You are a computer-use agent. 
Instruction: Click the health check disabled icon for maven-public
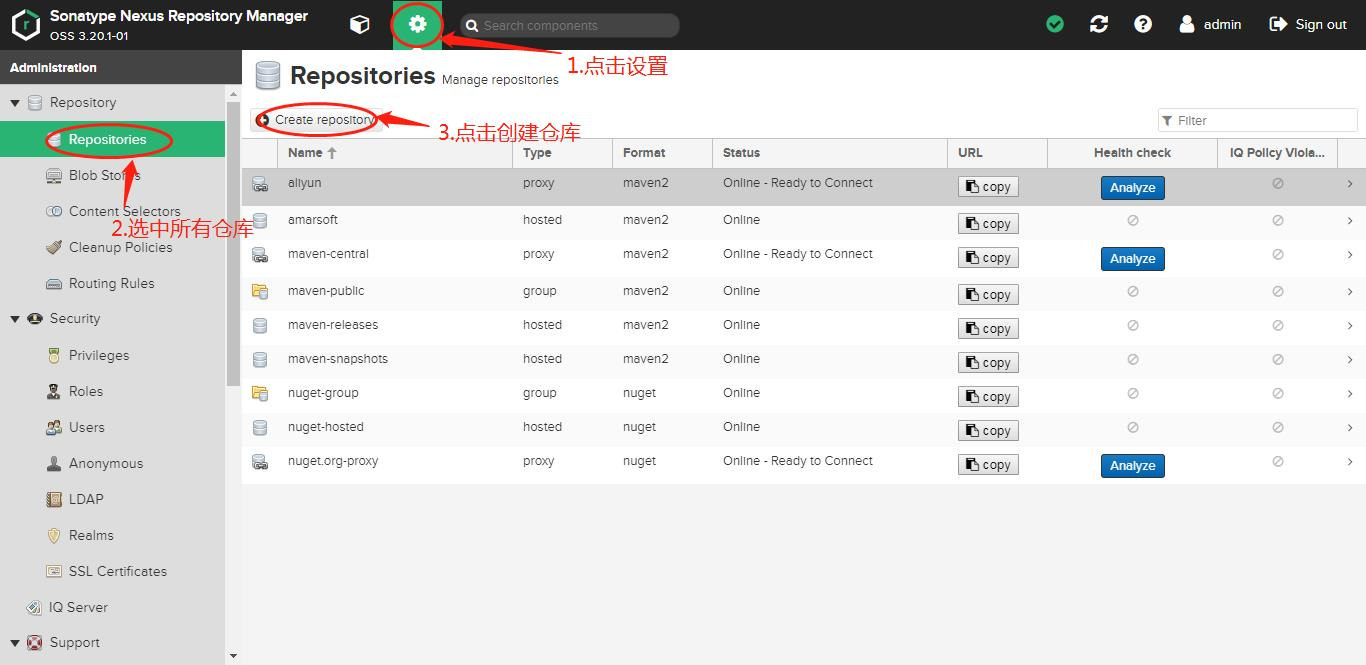(1133, 291)
